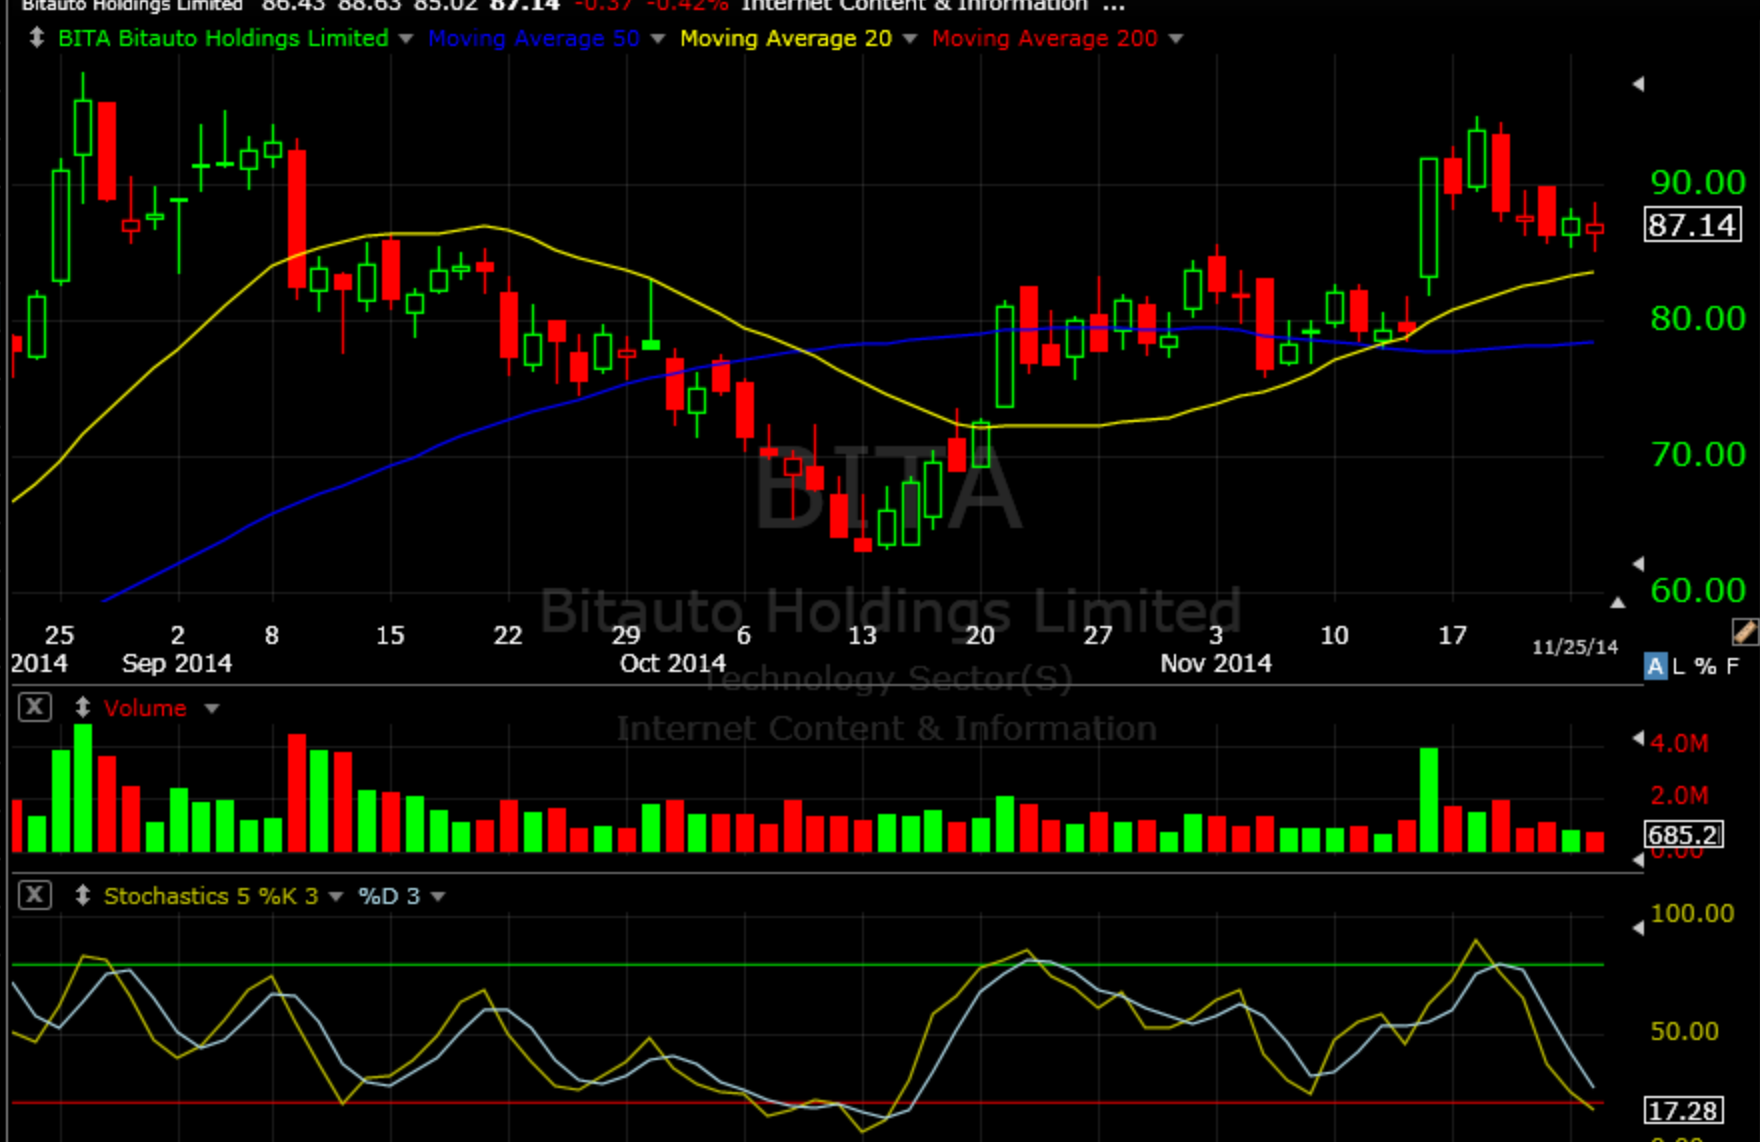
Task: Close the Stochastics panel with its X
Action: pyautogui.click(x=35, y=895)
